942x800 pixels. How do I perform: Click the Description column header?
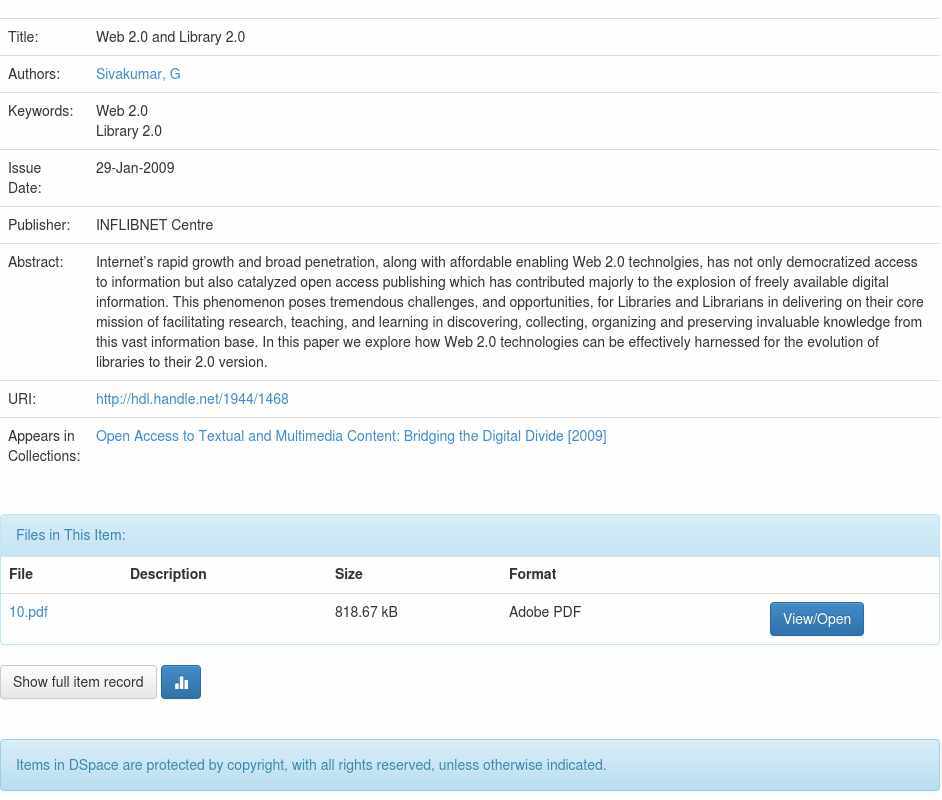pyautogui.click(x=168, y=574)
